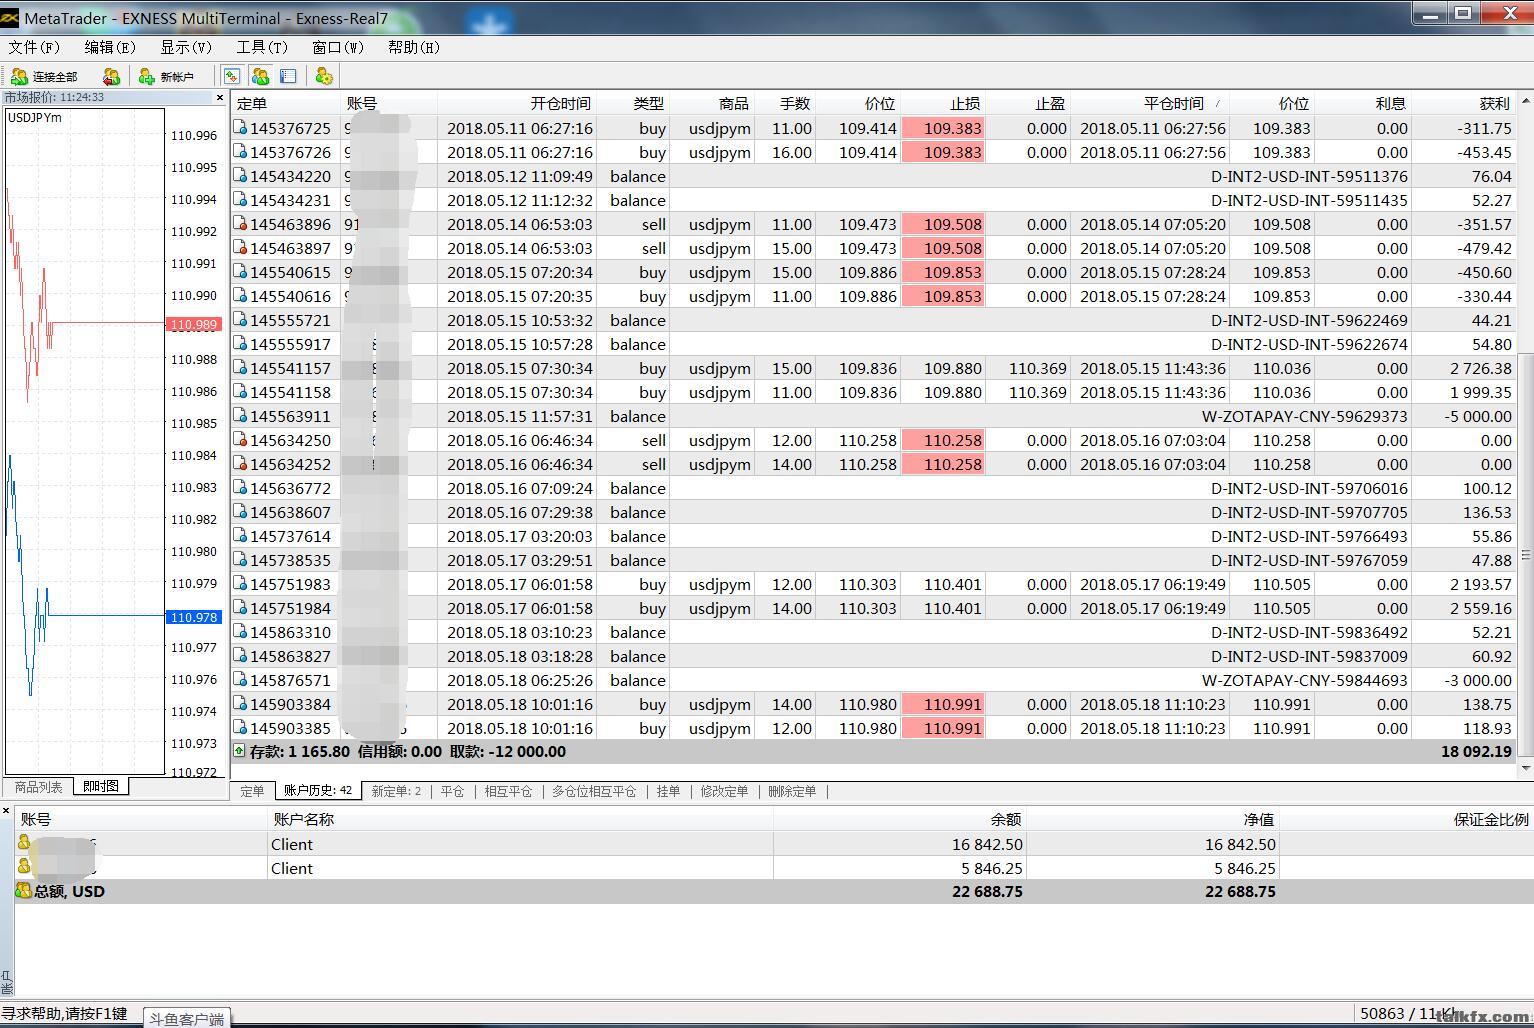Open the 显示(V) menu
The height and width of the screenshot is (1028, 1534).
click(186, 47)
